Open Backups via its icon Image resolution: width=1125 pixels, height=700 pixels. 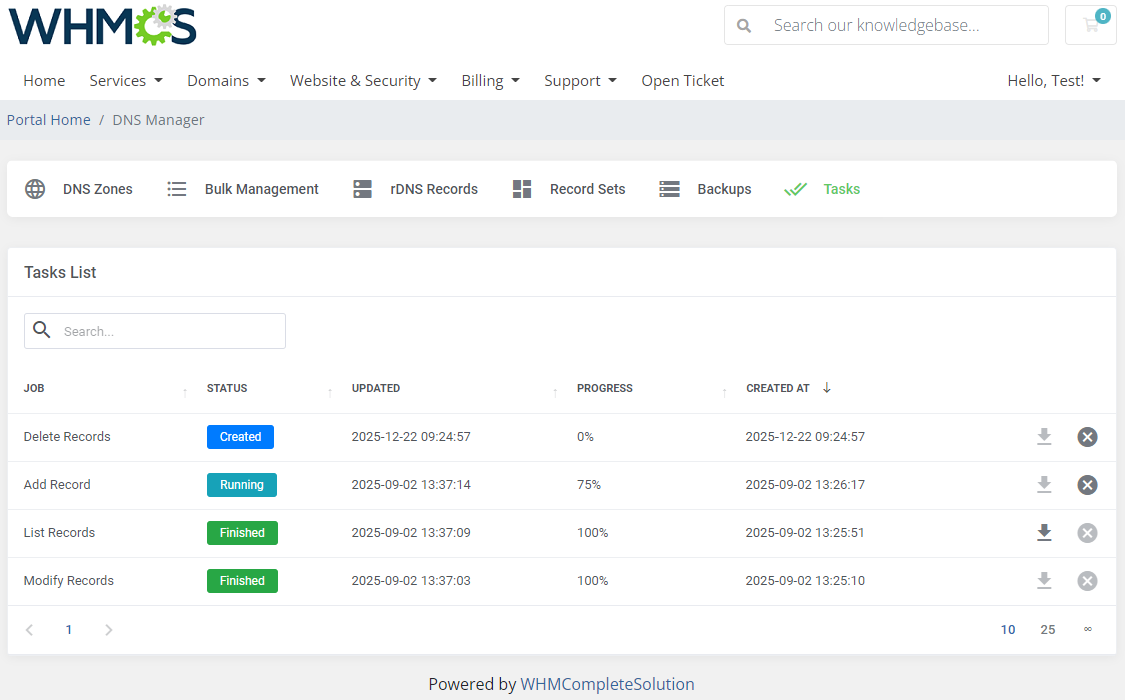[x=668, y=188]
